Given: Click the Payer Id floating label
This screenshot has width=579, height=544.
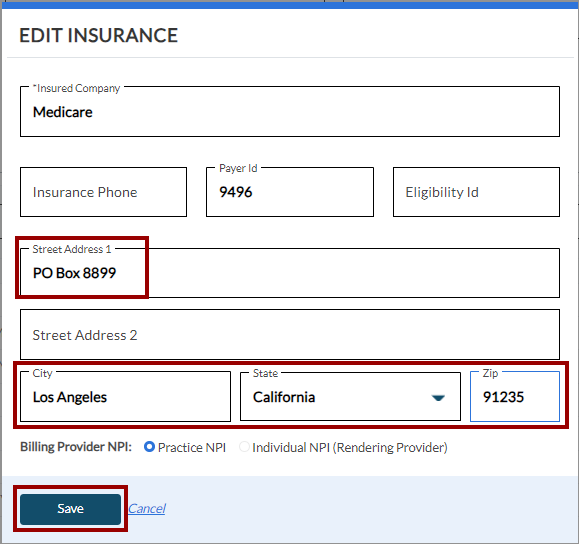Looking at the screenshot, I should click(238, 168).
